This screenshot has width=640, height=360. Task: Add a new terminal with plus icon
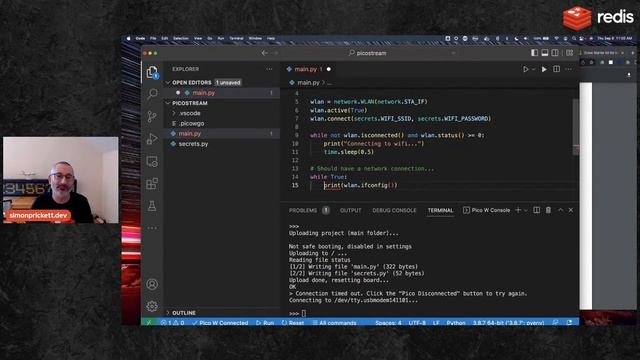click(518, 210)
